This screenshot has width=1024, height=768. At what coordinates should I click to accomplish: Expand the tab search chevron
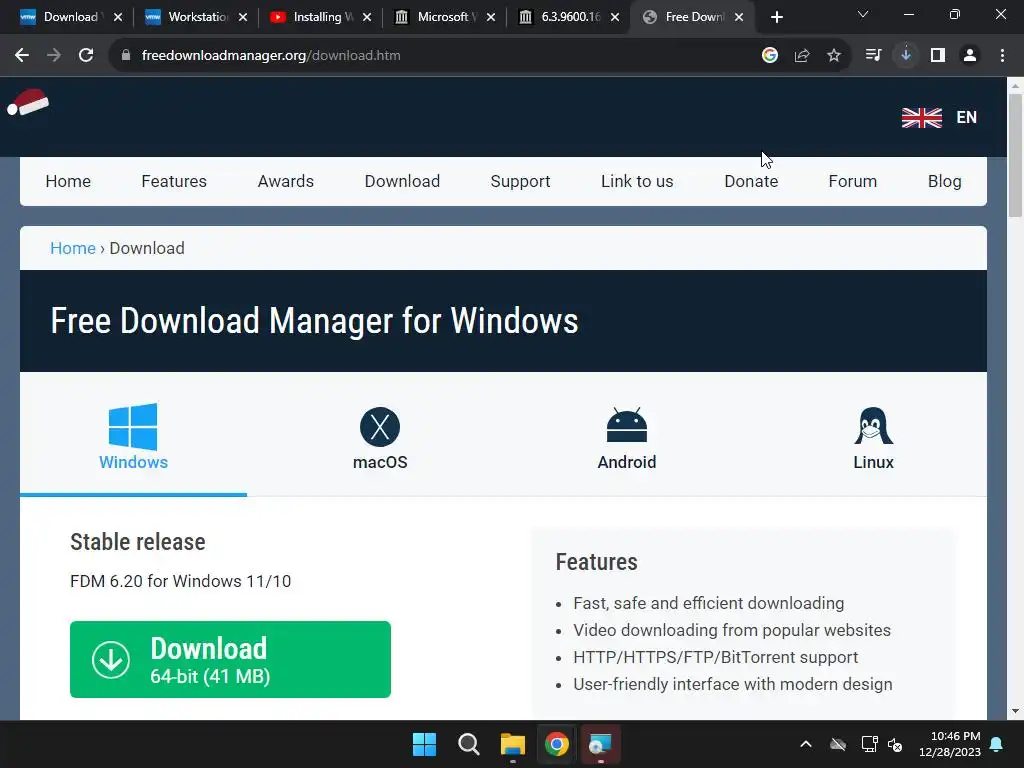[863, 14]
